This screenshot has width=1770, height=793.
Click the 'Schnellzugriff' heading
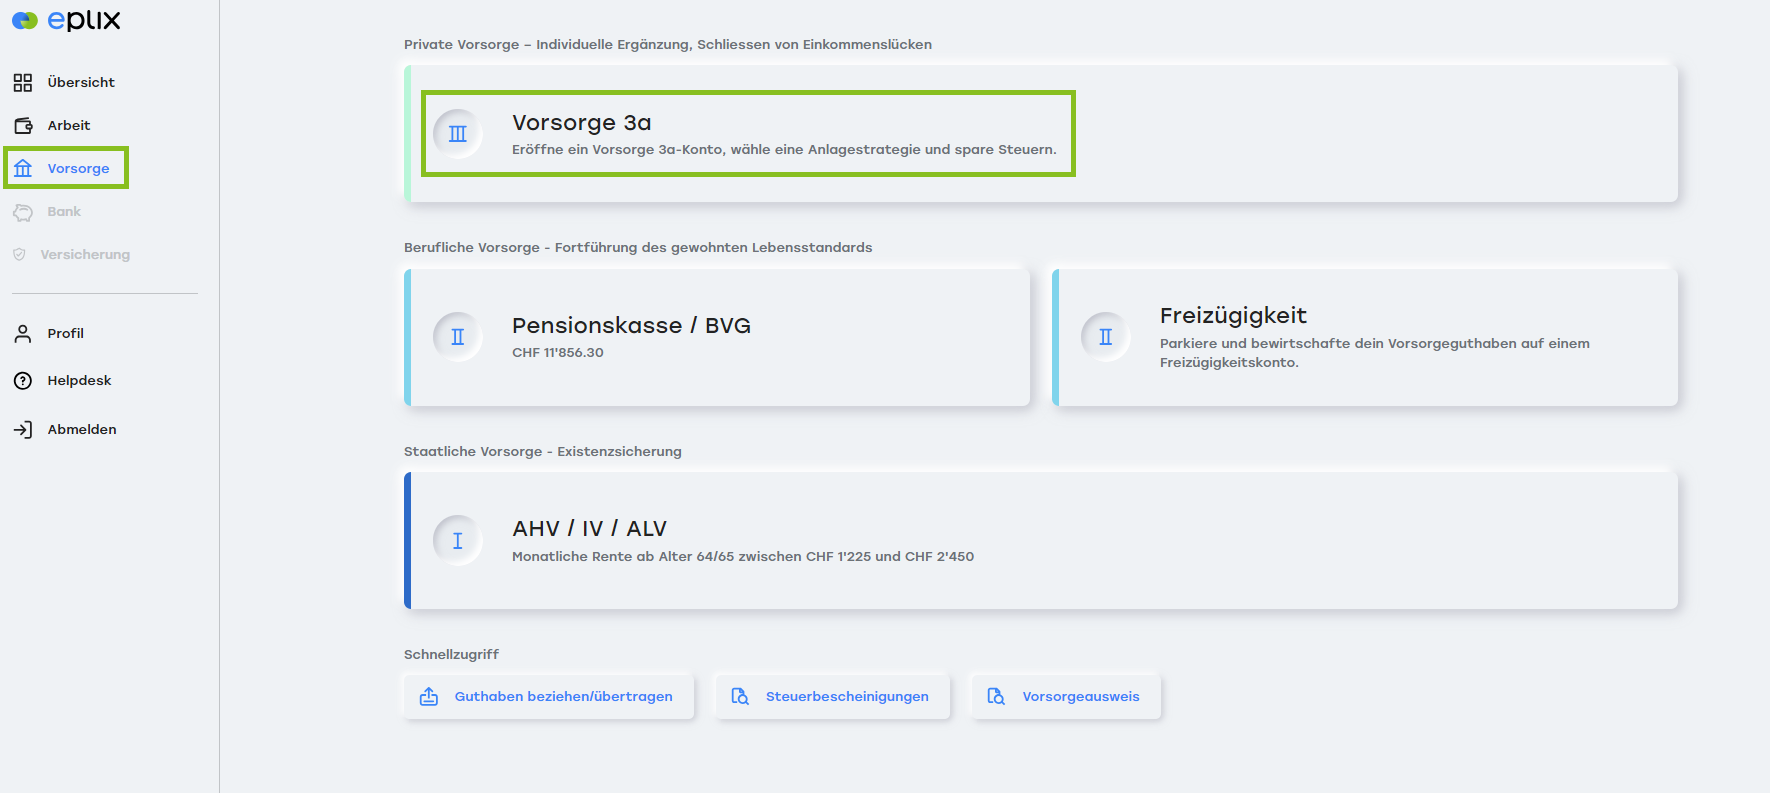click(x=451, y=654)
